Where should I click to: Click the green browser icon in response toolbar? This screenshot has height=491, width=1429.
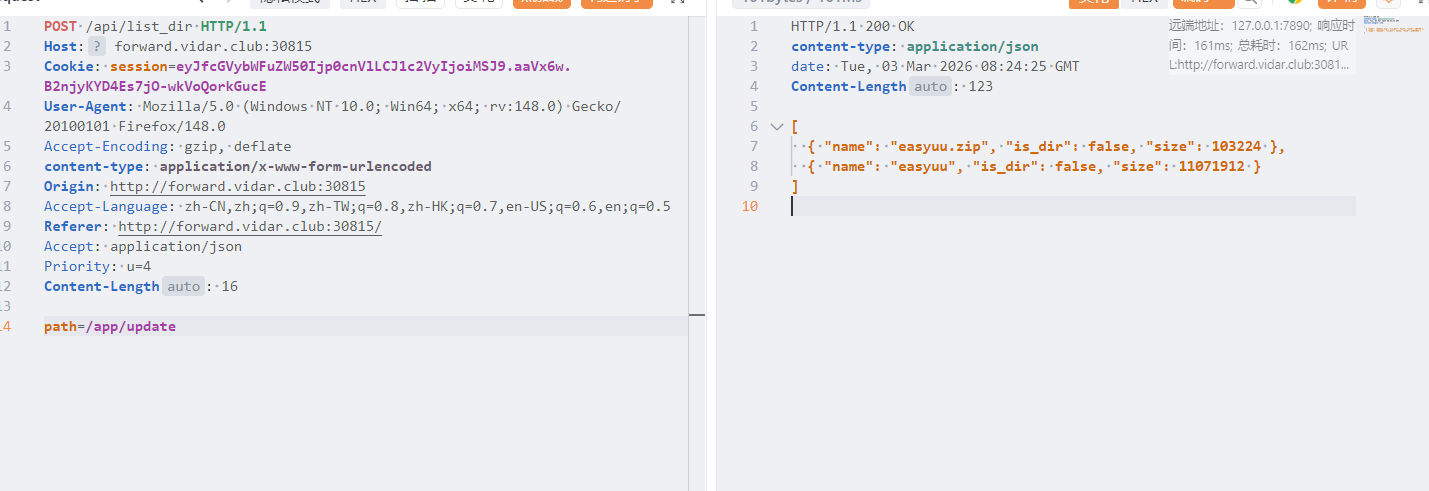[x=1295, y=3]
